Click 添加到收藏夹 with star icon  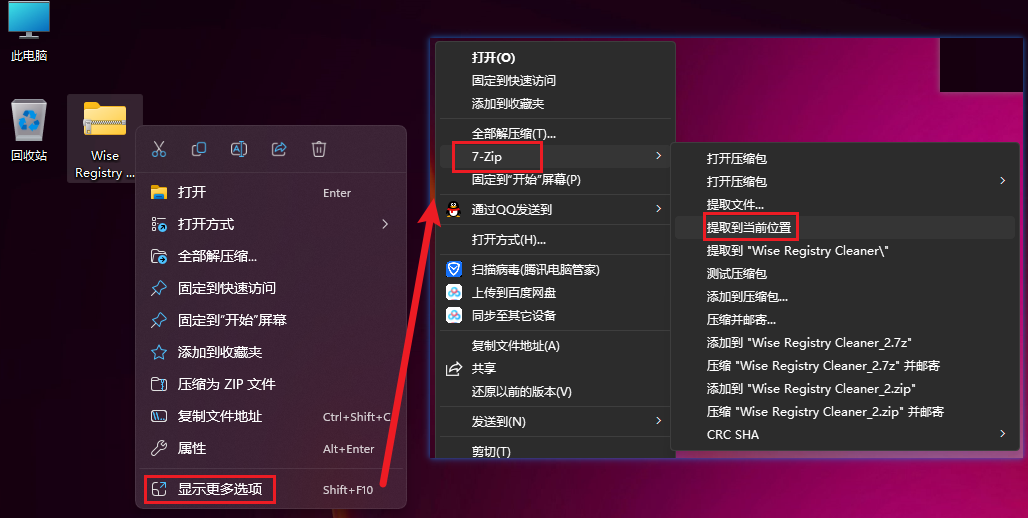point(271,352)
